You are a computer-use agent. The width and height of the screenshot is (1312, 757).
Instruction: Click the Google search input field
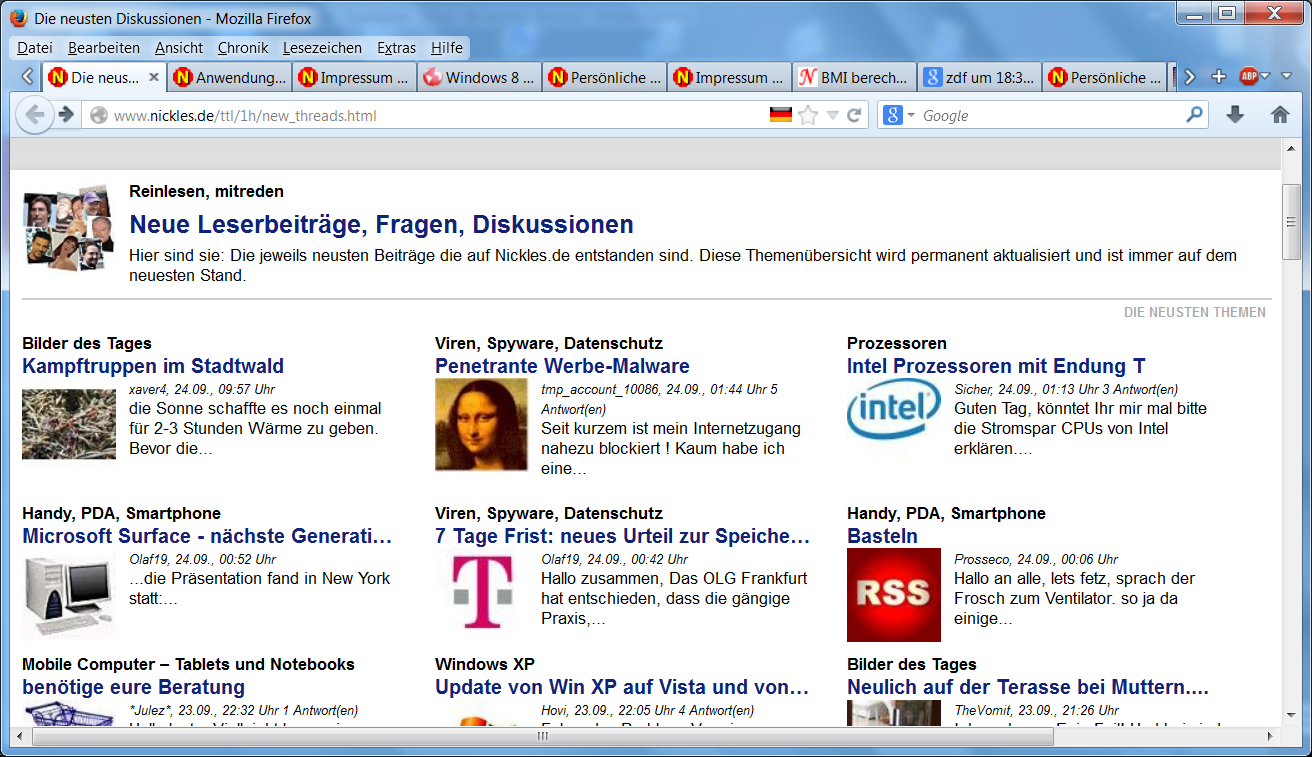[1050, 116]
